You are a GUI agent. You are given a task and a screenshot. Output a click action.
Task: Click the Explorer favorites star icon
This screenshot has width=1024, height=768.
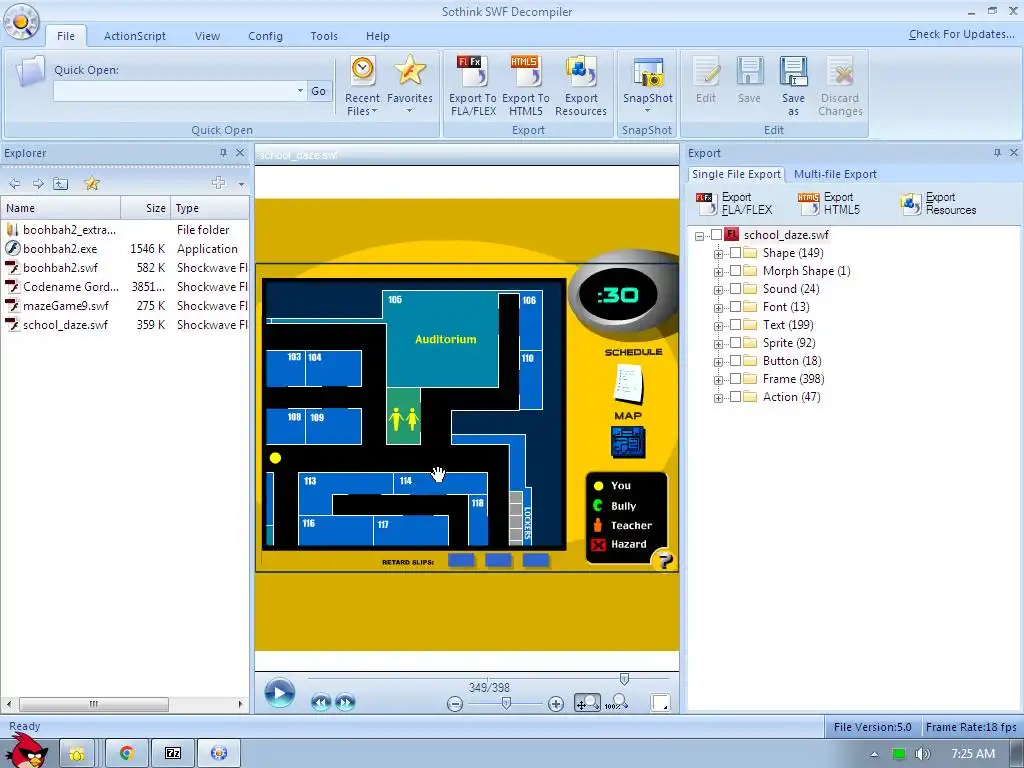pos(91,184)
